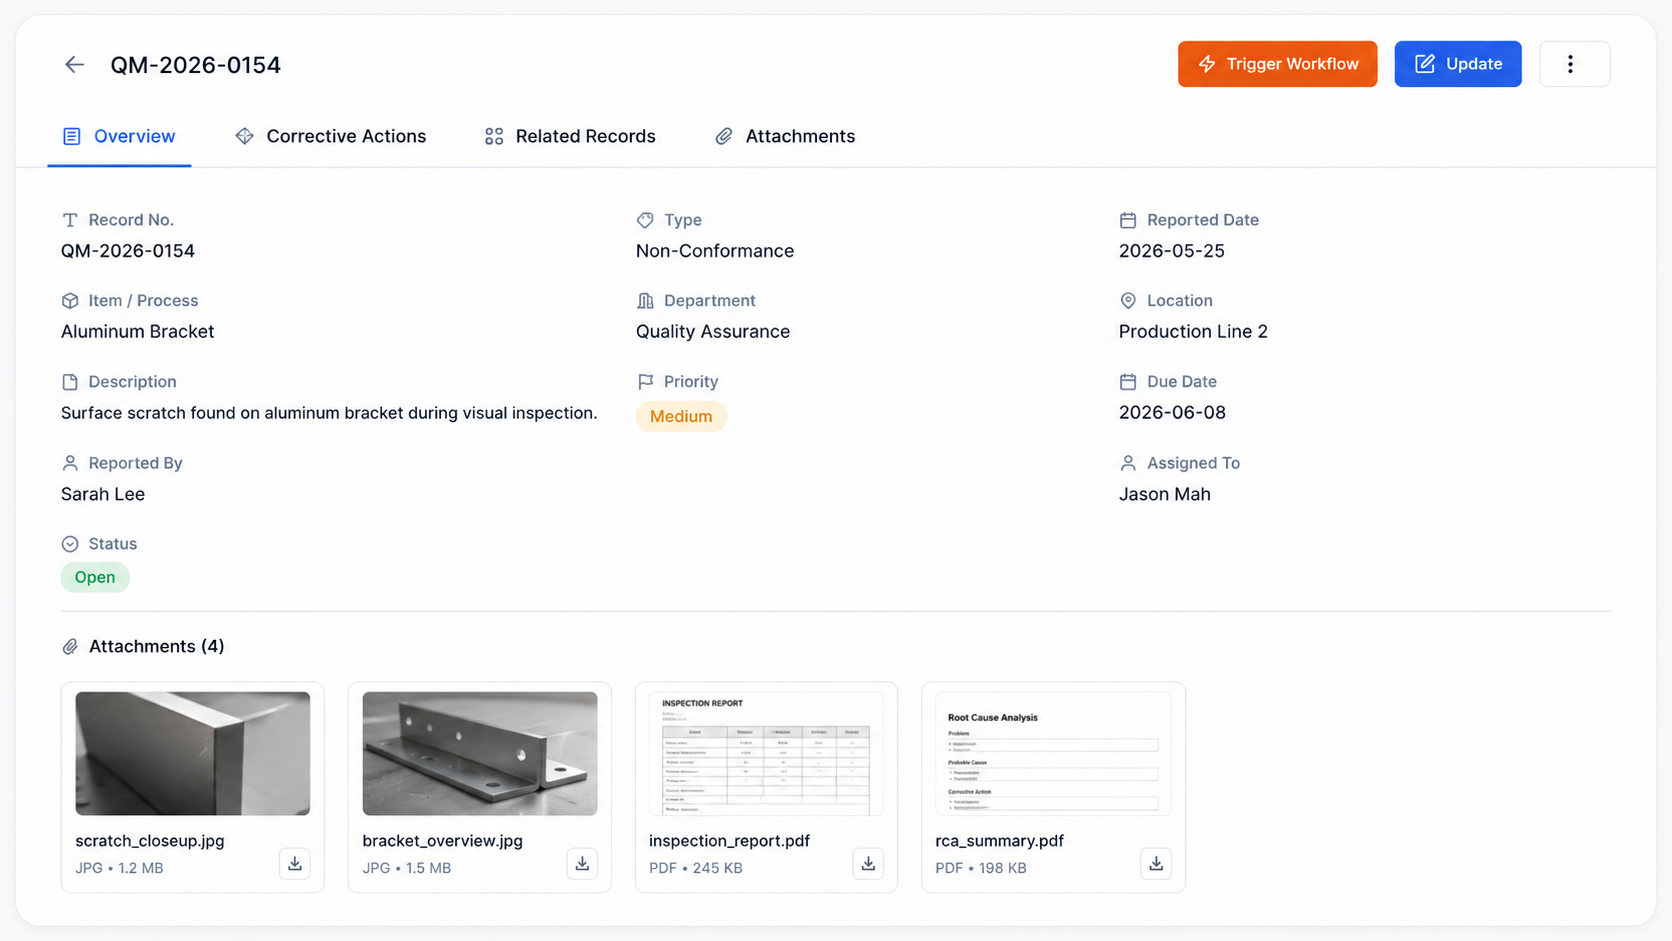
Task: Click the Aluminum Bracket item value
Action: point(138,332)
